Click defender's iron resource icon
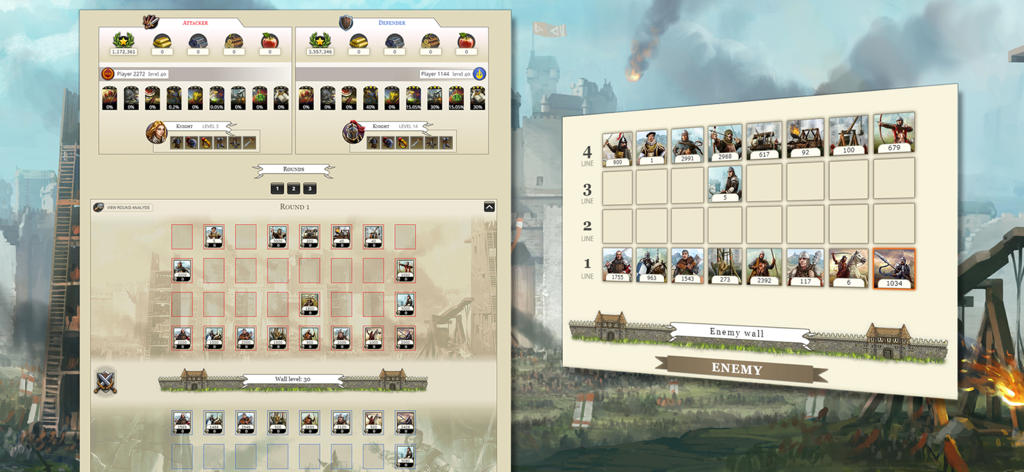The height and width of the screenshot is (472, 1024). click(394, 40)
